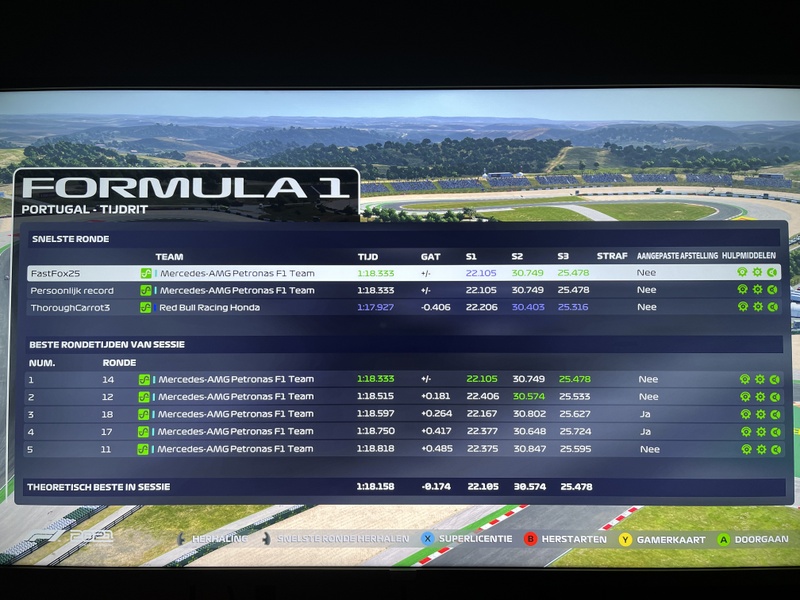Click gear assist icon for lap 11 row
Viewport: 800px width, 600px height.
(x=762, y=449)
